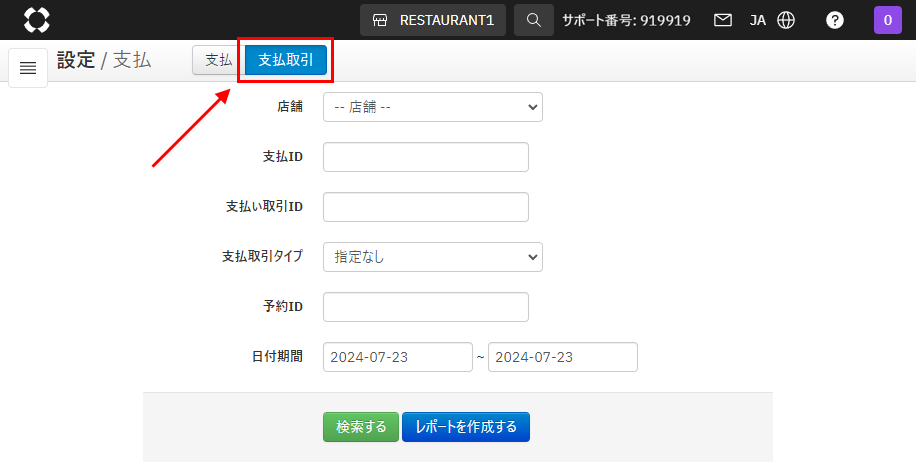Open help via question mark icon
This screenshot has height=462, width=916.
point(835,20)
